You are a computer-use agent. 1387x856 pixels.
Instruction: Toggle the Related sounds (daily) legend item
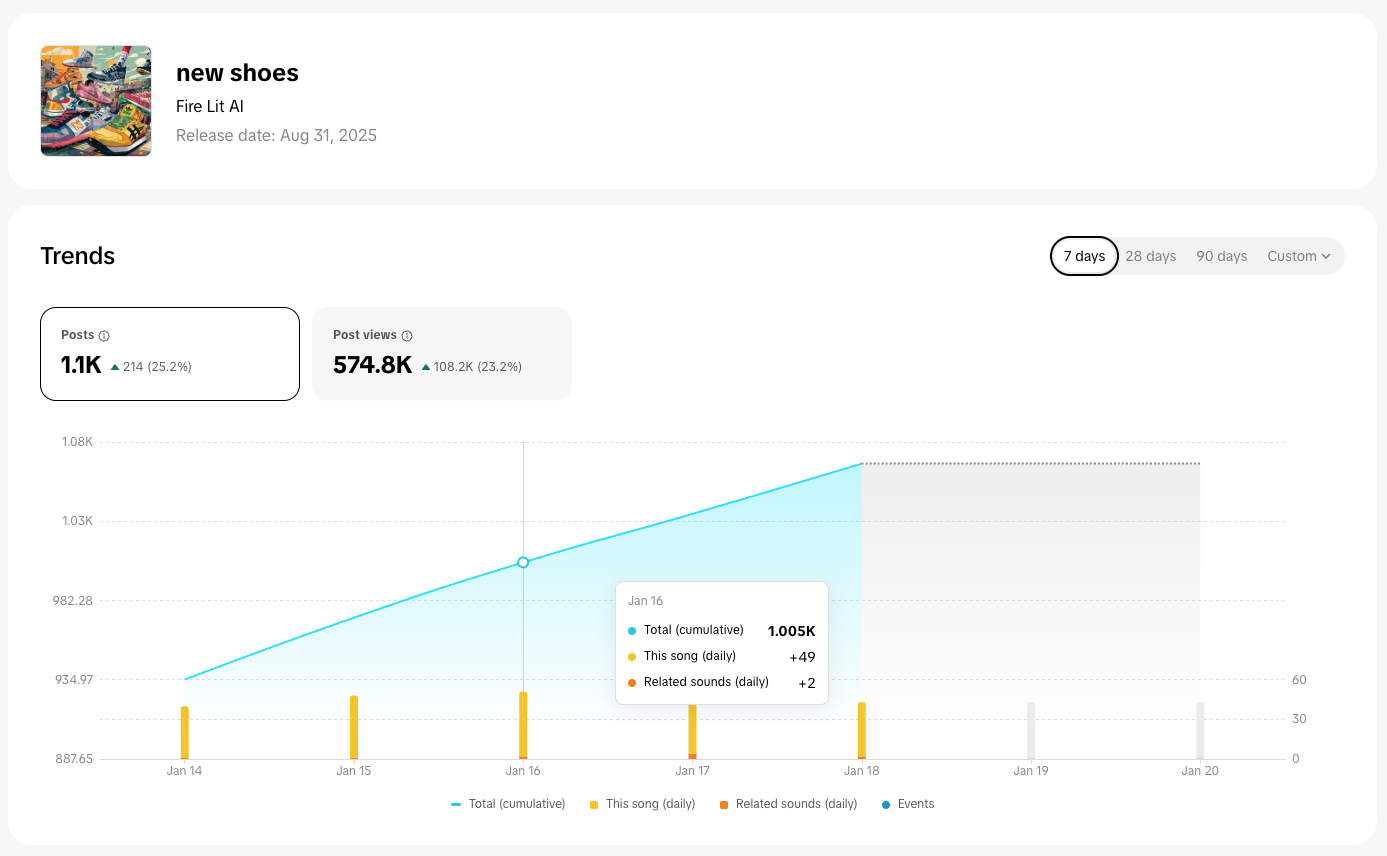(788, 804)
